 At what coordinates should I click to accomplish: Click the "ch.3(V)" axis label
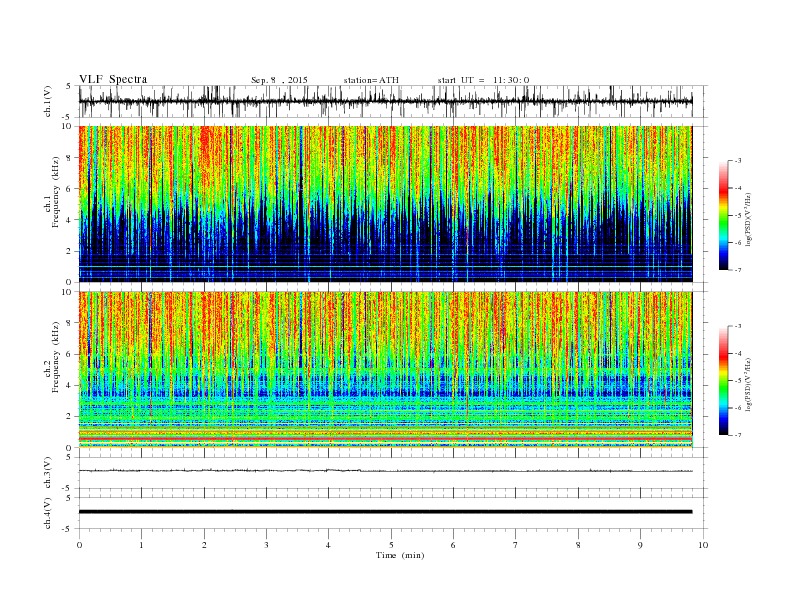48,473
